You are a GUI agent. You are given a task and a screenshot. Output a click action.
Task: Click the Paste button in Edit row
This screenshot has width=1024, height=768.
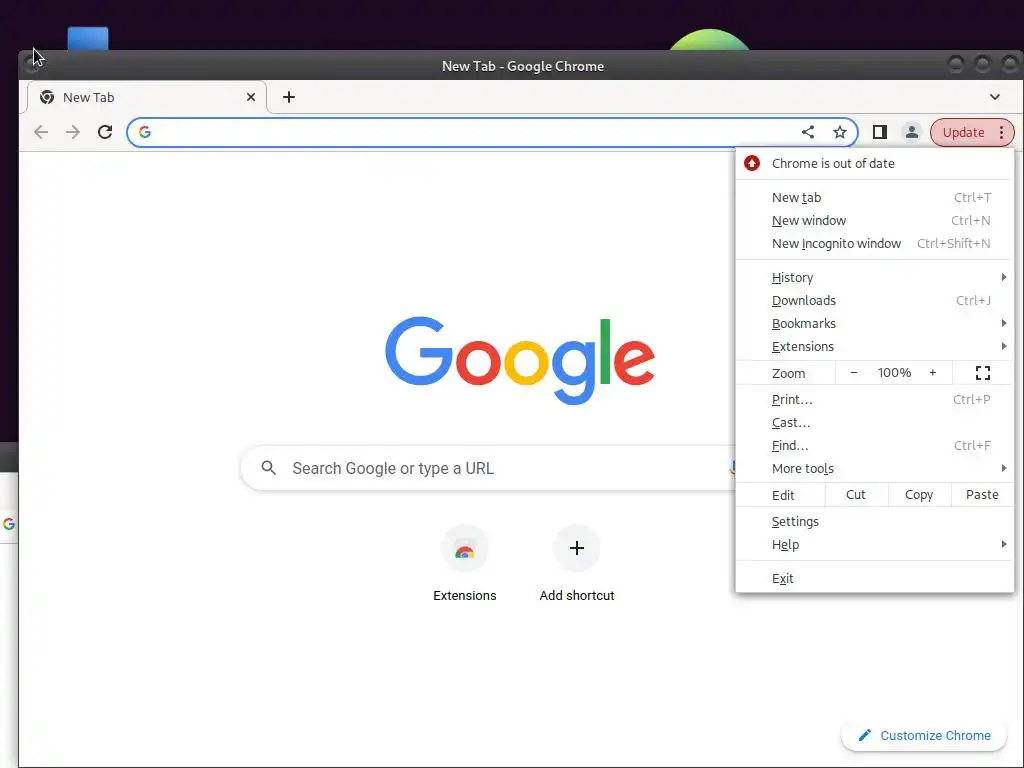[x=982, y=495]
